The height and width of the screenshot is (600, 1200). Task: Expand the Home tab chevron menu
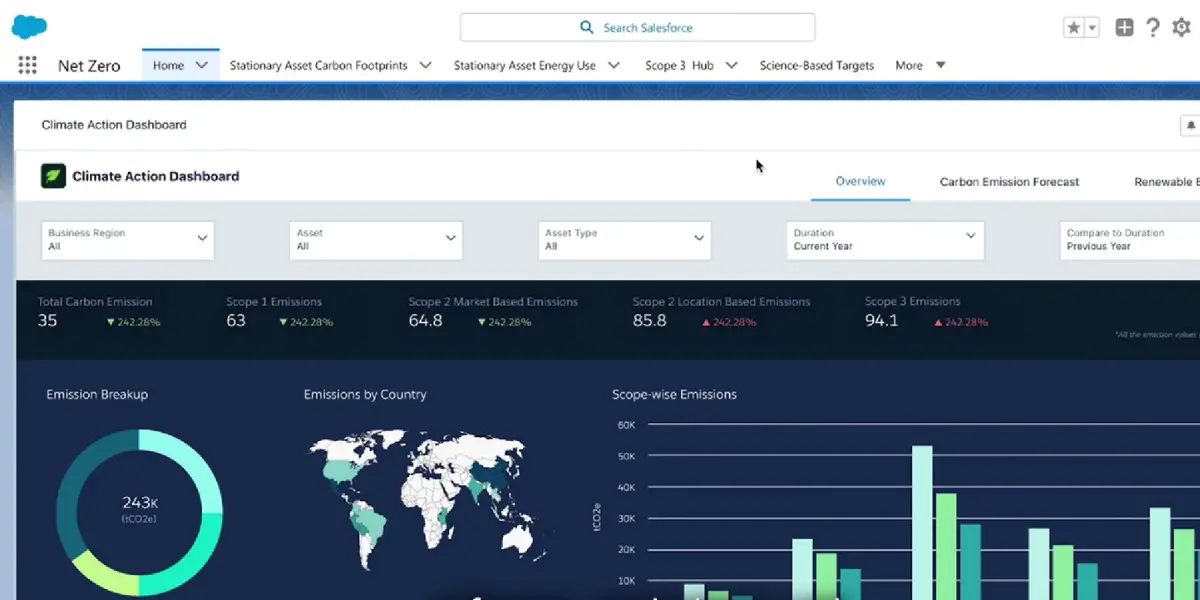pos(202,65)
